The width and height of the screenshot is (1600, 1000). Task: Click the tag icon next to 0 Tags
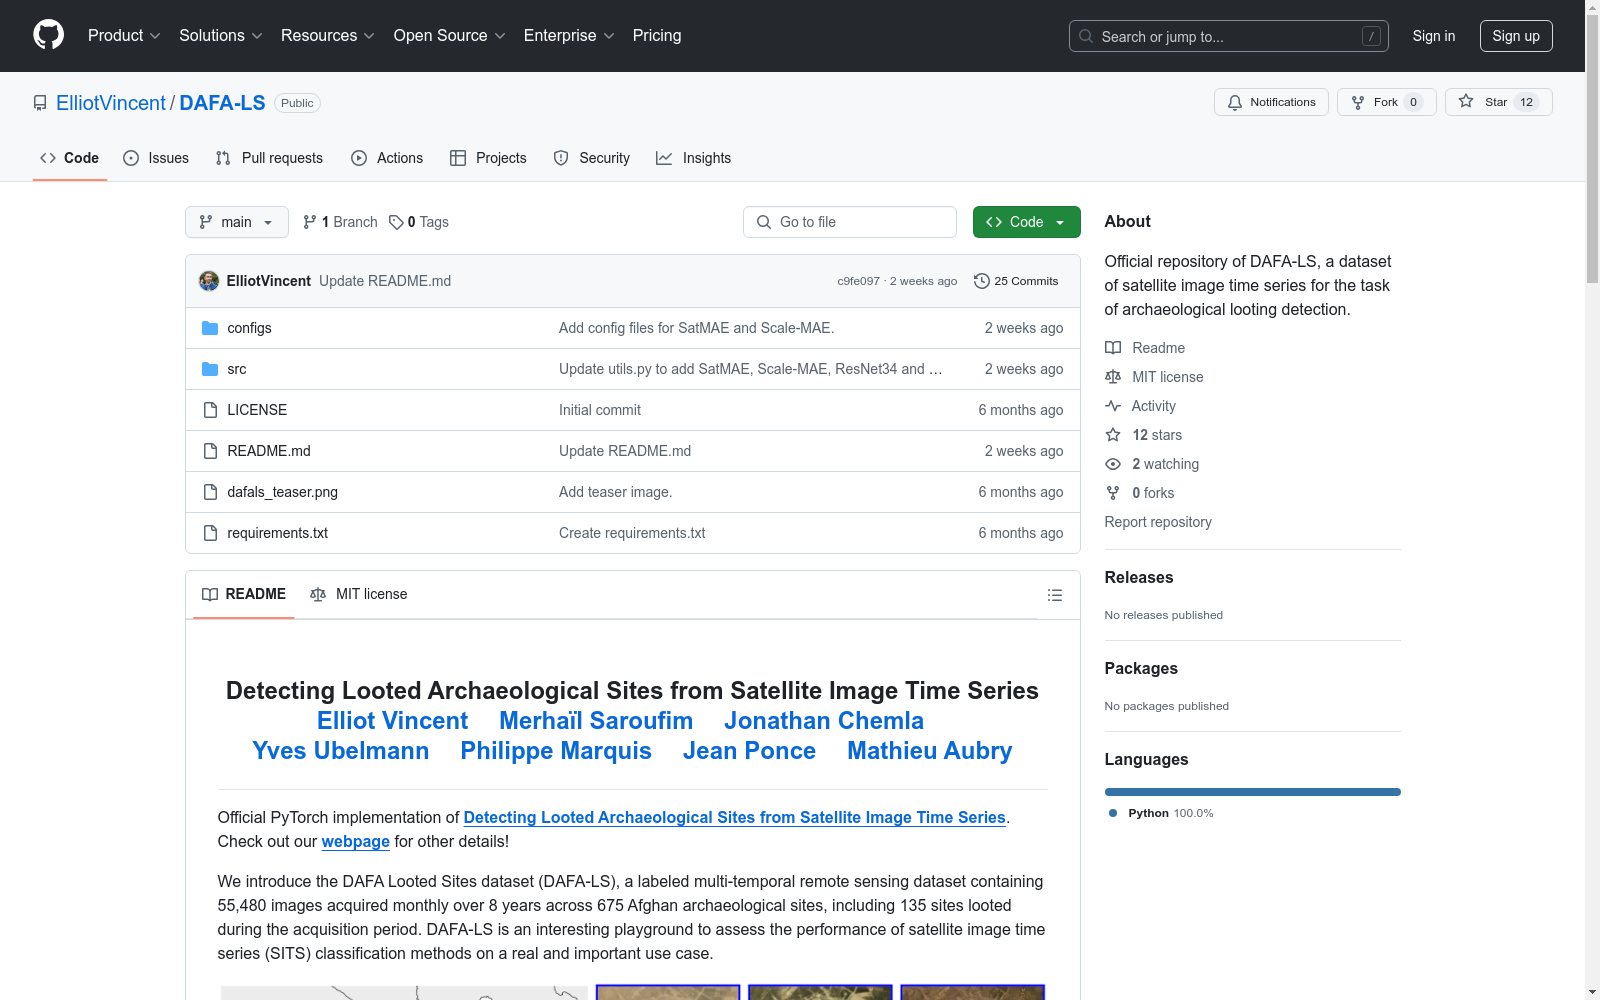[396, 222]
